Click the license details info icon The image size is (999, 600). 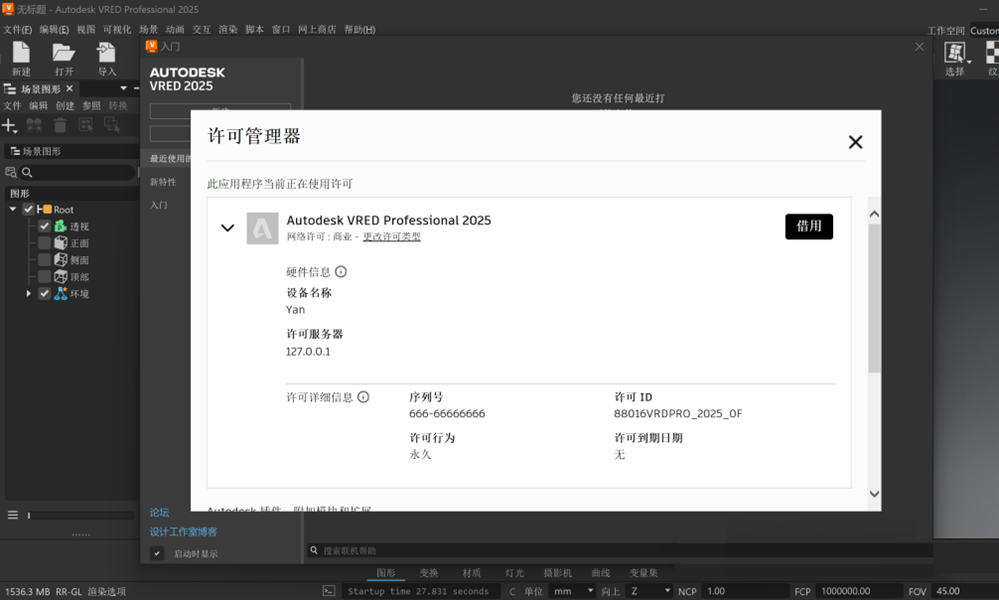[363, 397]
